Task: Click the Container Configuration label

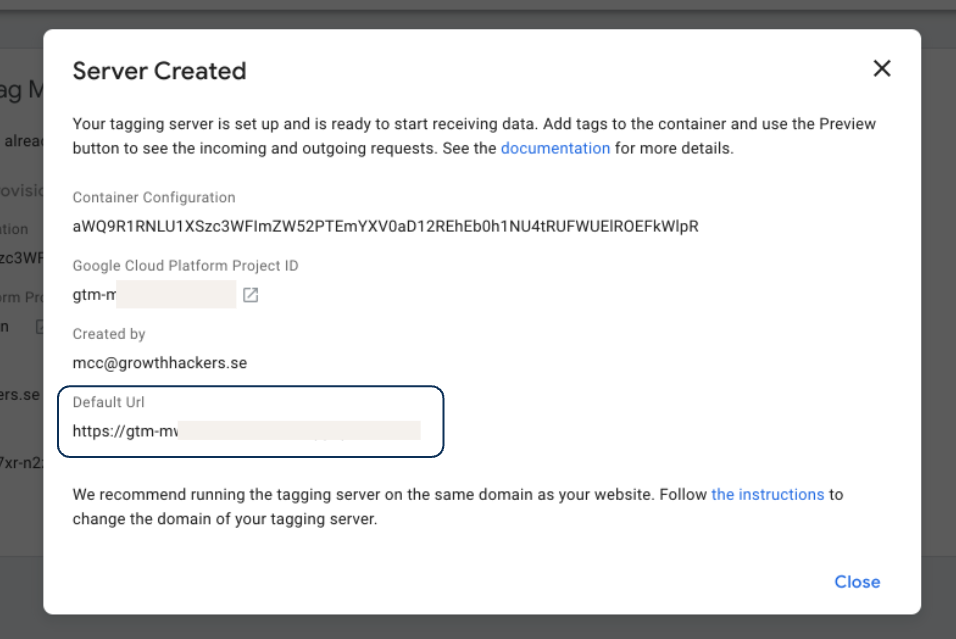Action: tap(154, 198)
